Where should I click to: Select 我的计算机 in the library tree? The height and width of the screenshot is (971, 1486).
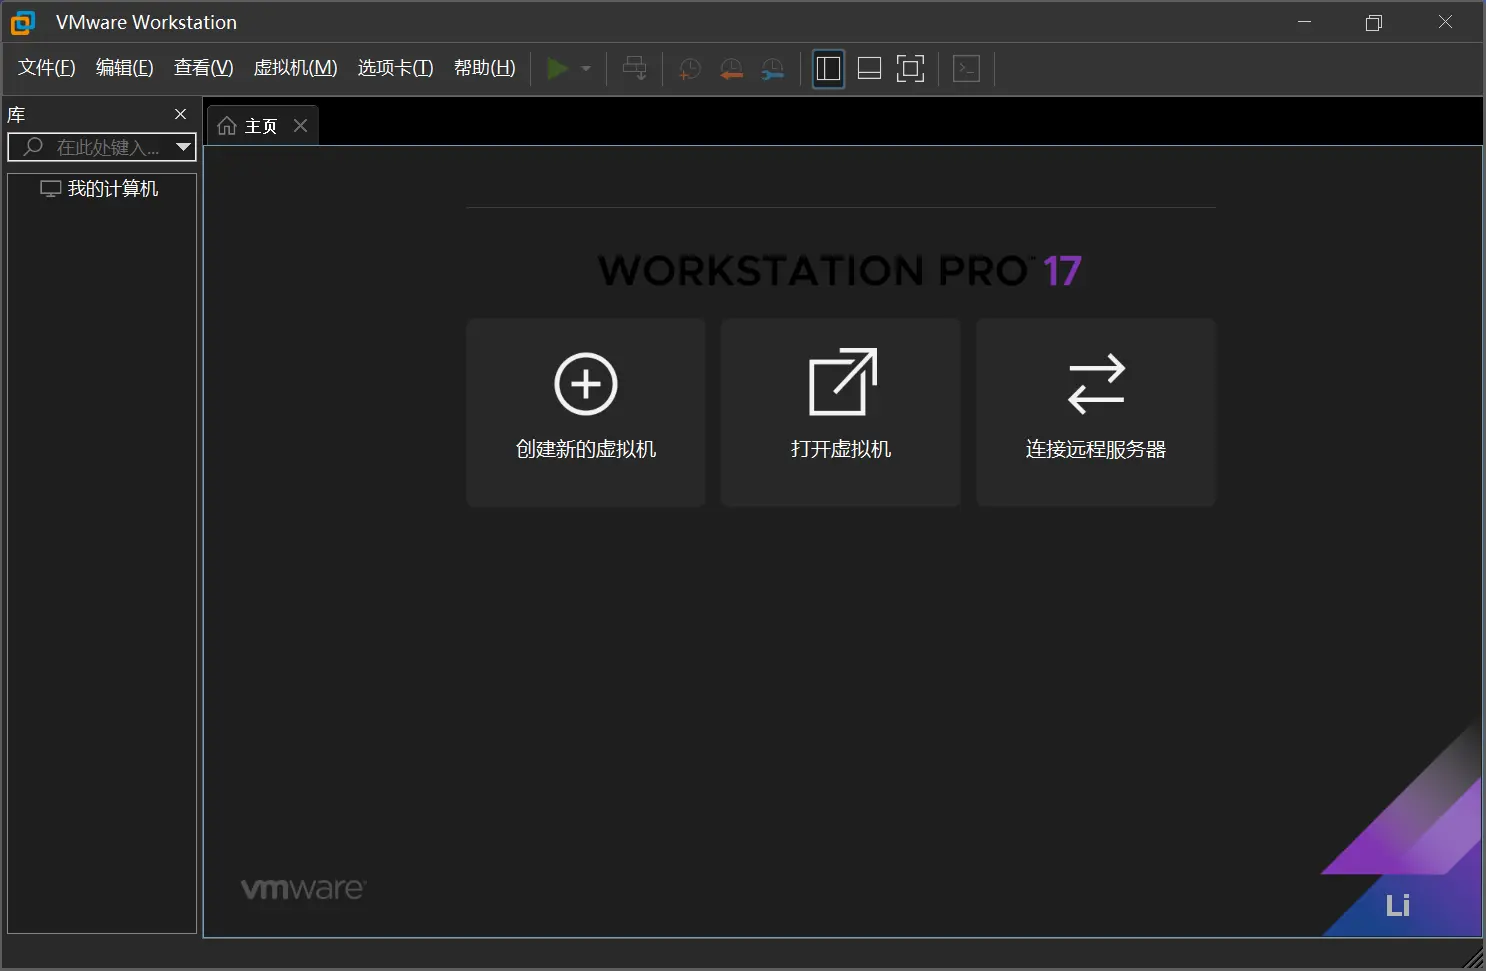click(x=112, y=189)
